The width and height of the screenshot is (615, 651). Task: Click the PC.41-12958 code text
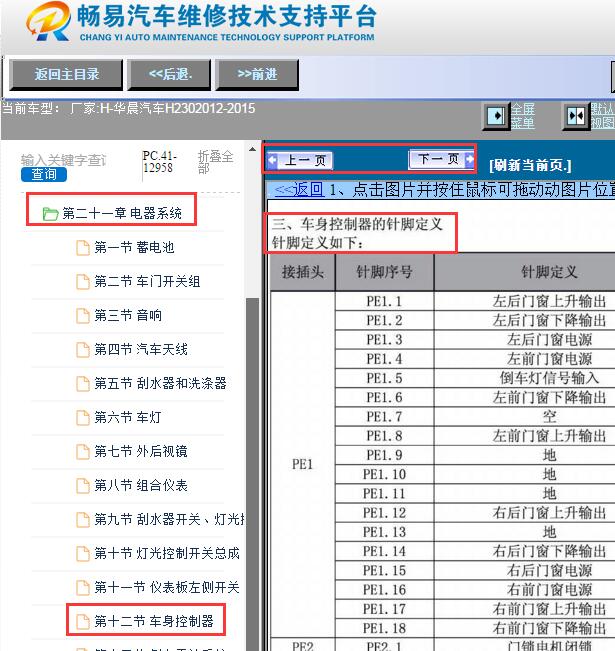pos(160,162)
